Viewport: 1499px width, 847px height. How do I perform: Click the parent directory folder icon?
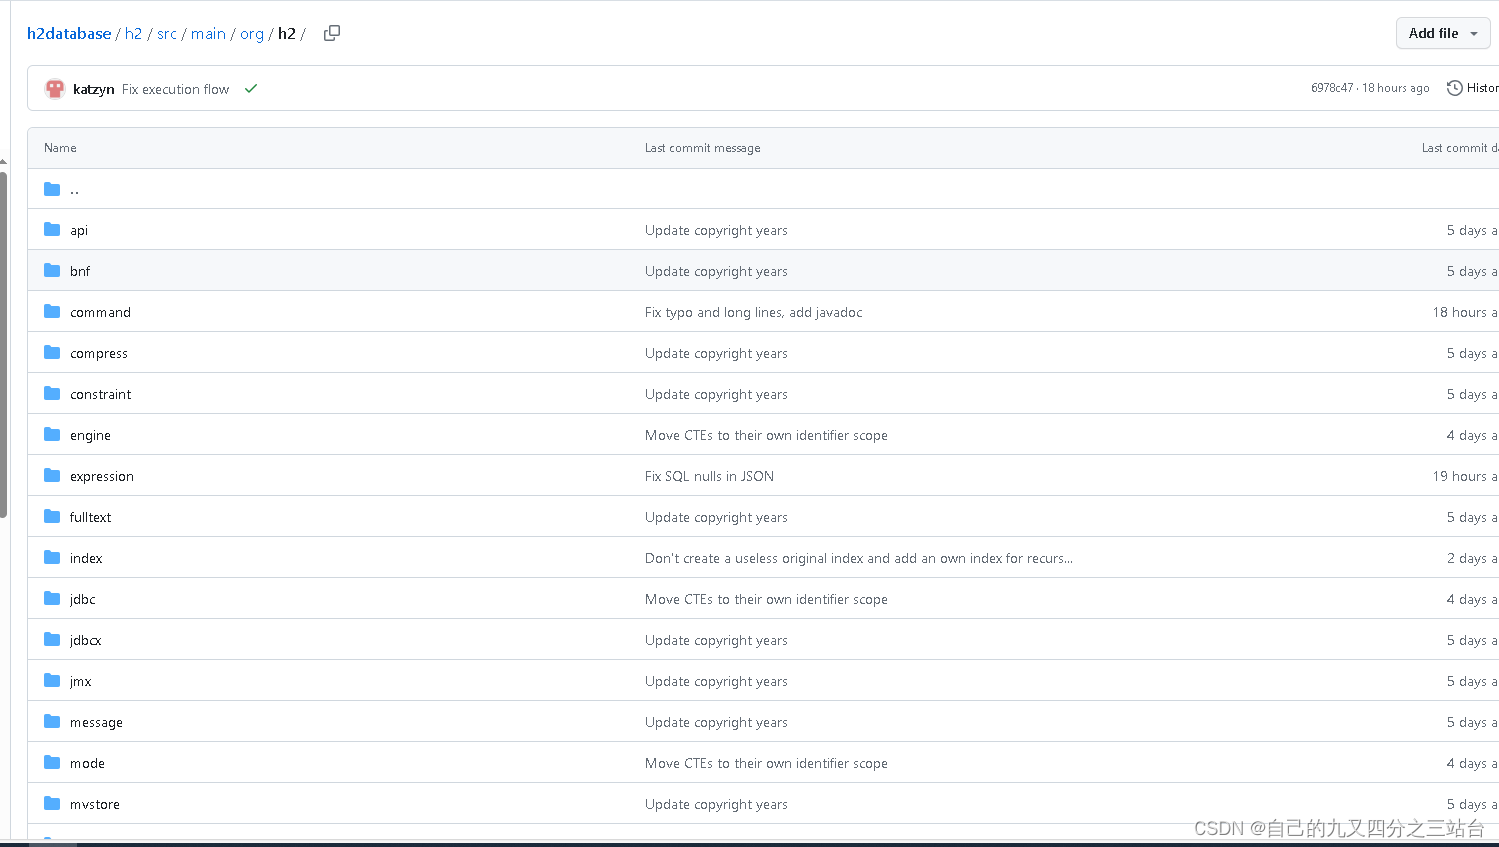coord(52,189)
